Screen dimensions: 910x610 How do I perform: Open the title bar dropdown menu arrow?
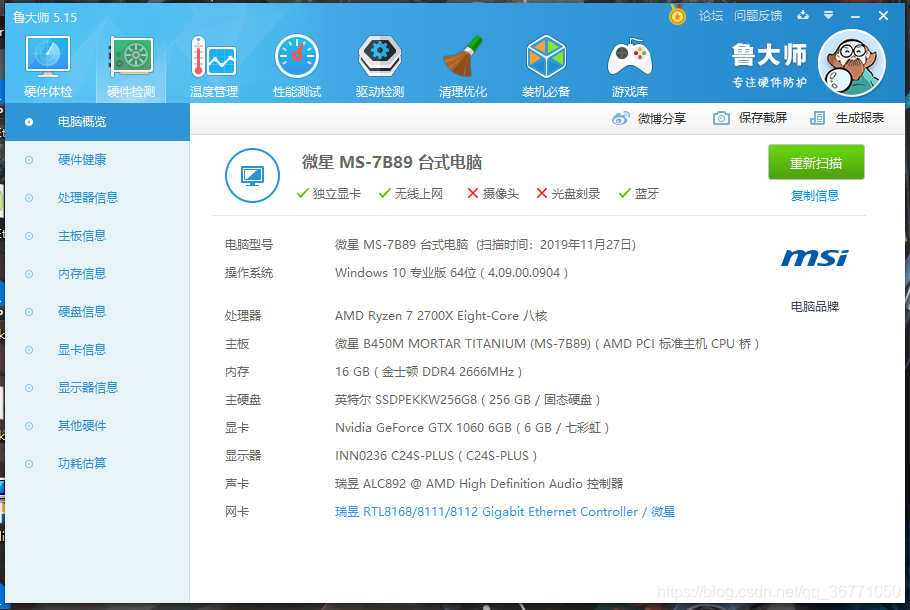tap(829, 15)
